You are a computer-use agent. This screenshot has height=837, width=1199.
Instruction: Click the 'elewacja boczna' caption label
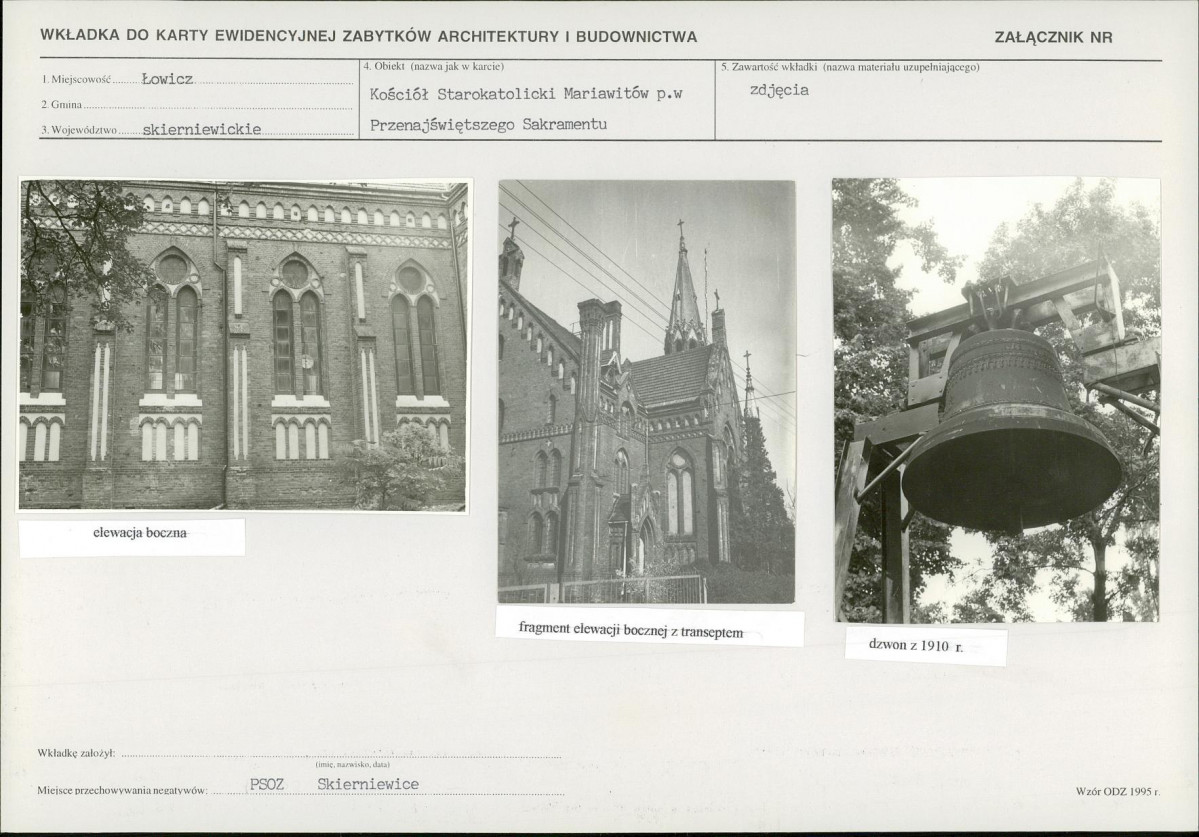tap(140, 533)
